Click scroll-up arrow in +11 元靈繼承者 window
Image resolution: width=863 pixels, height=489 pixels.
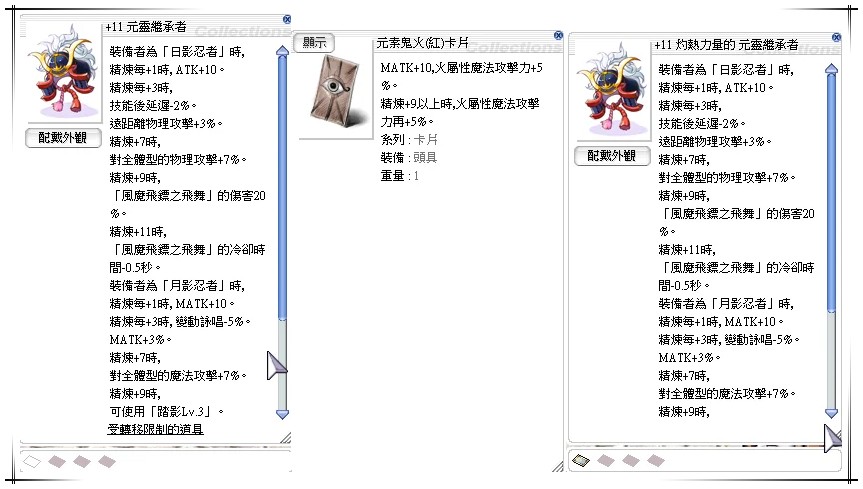(282, 51)
